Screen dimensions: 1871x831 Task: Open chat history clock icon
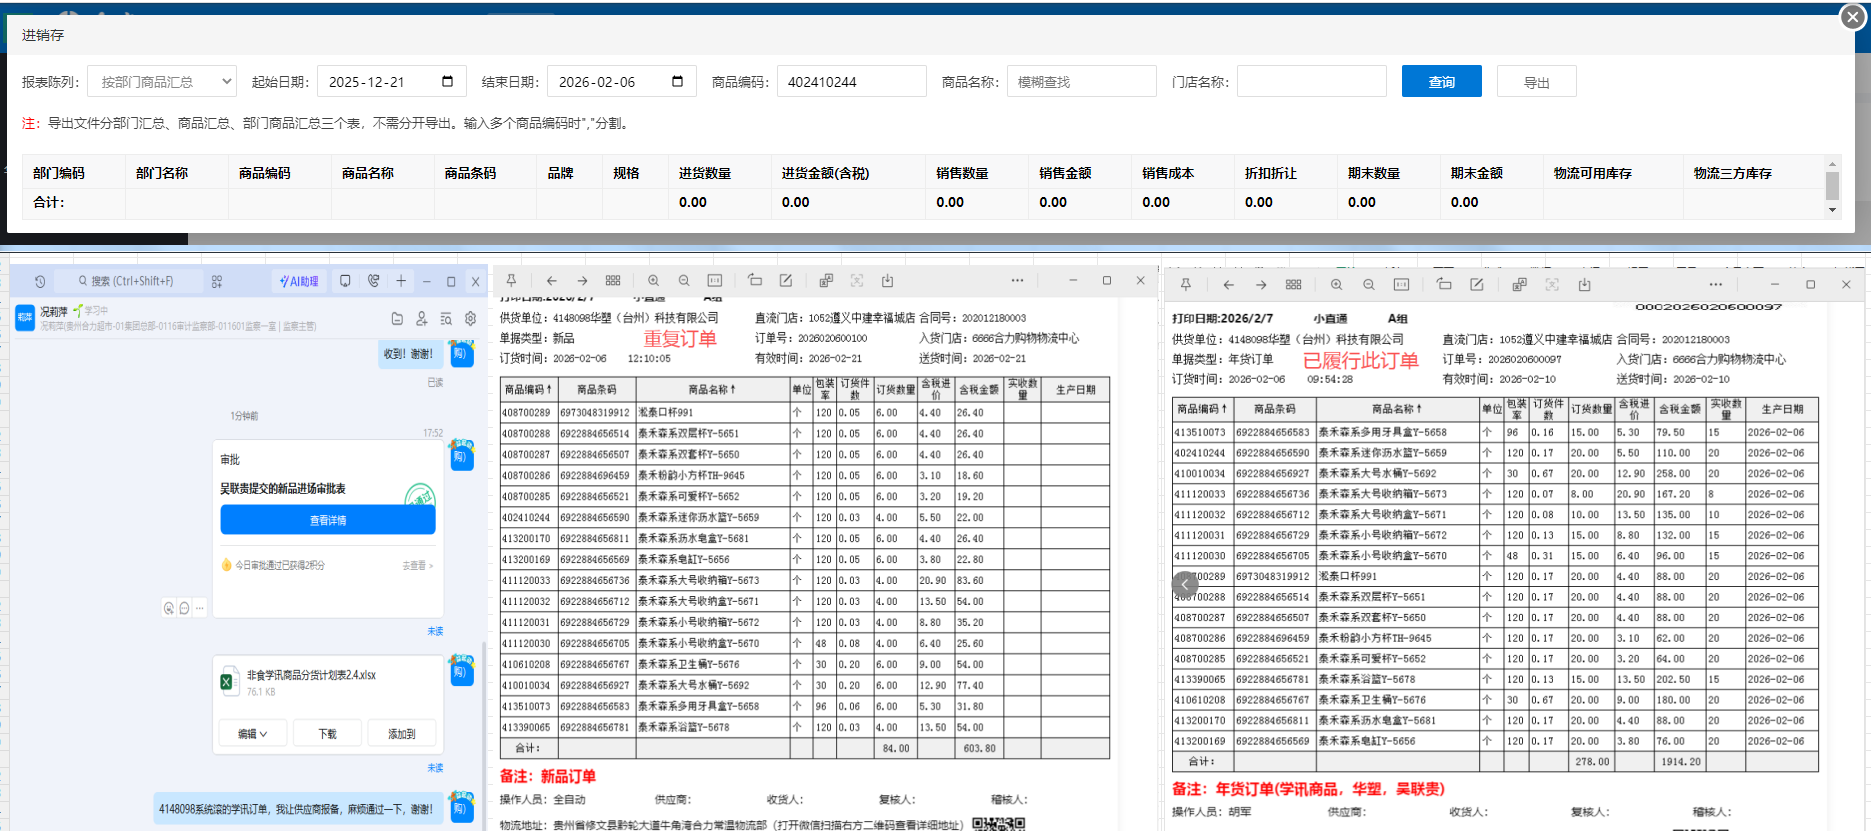click(x=40, y=281)
